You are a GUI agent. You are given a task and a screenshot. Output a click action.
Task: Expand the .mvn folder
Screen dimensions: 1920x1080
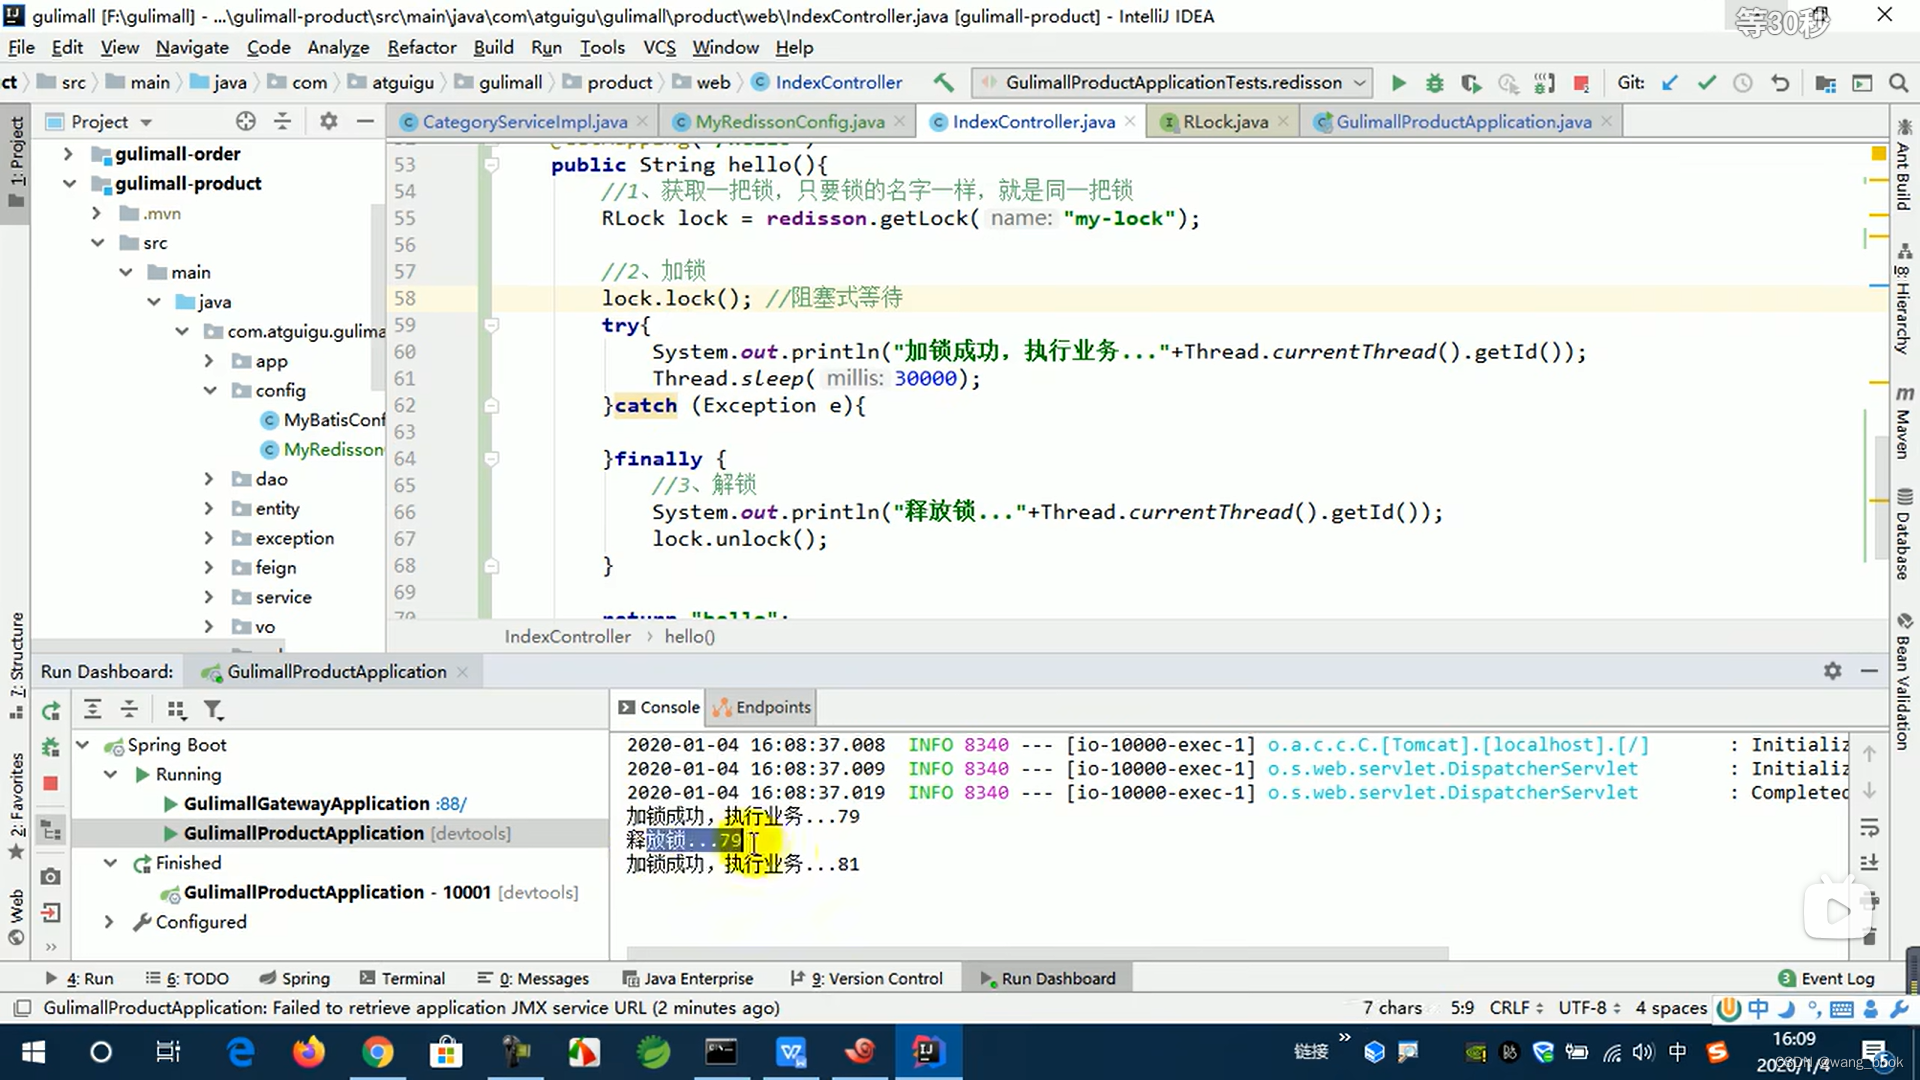click(x=96, y=213)
